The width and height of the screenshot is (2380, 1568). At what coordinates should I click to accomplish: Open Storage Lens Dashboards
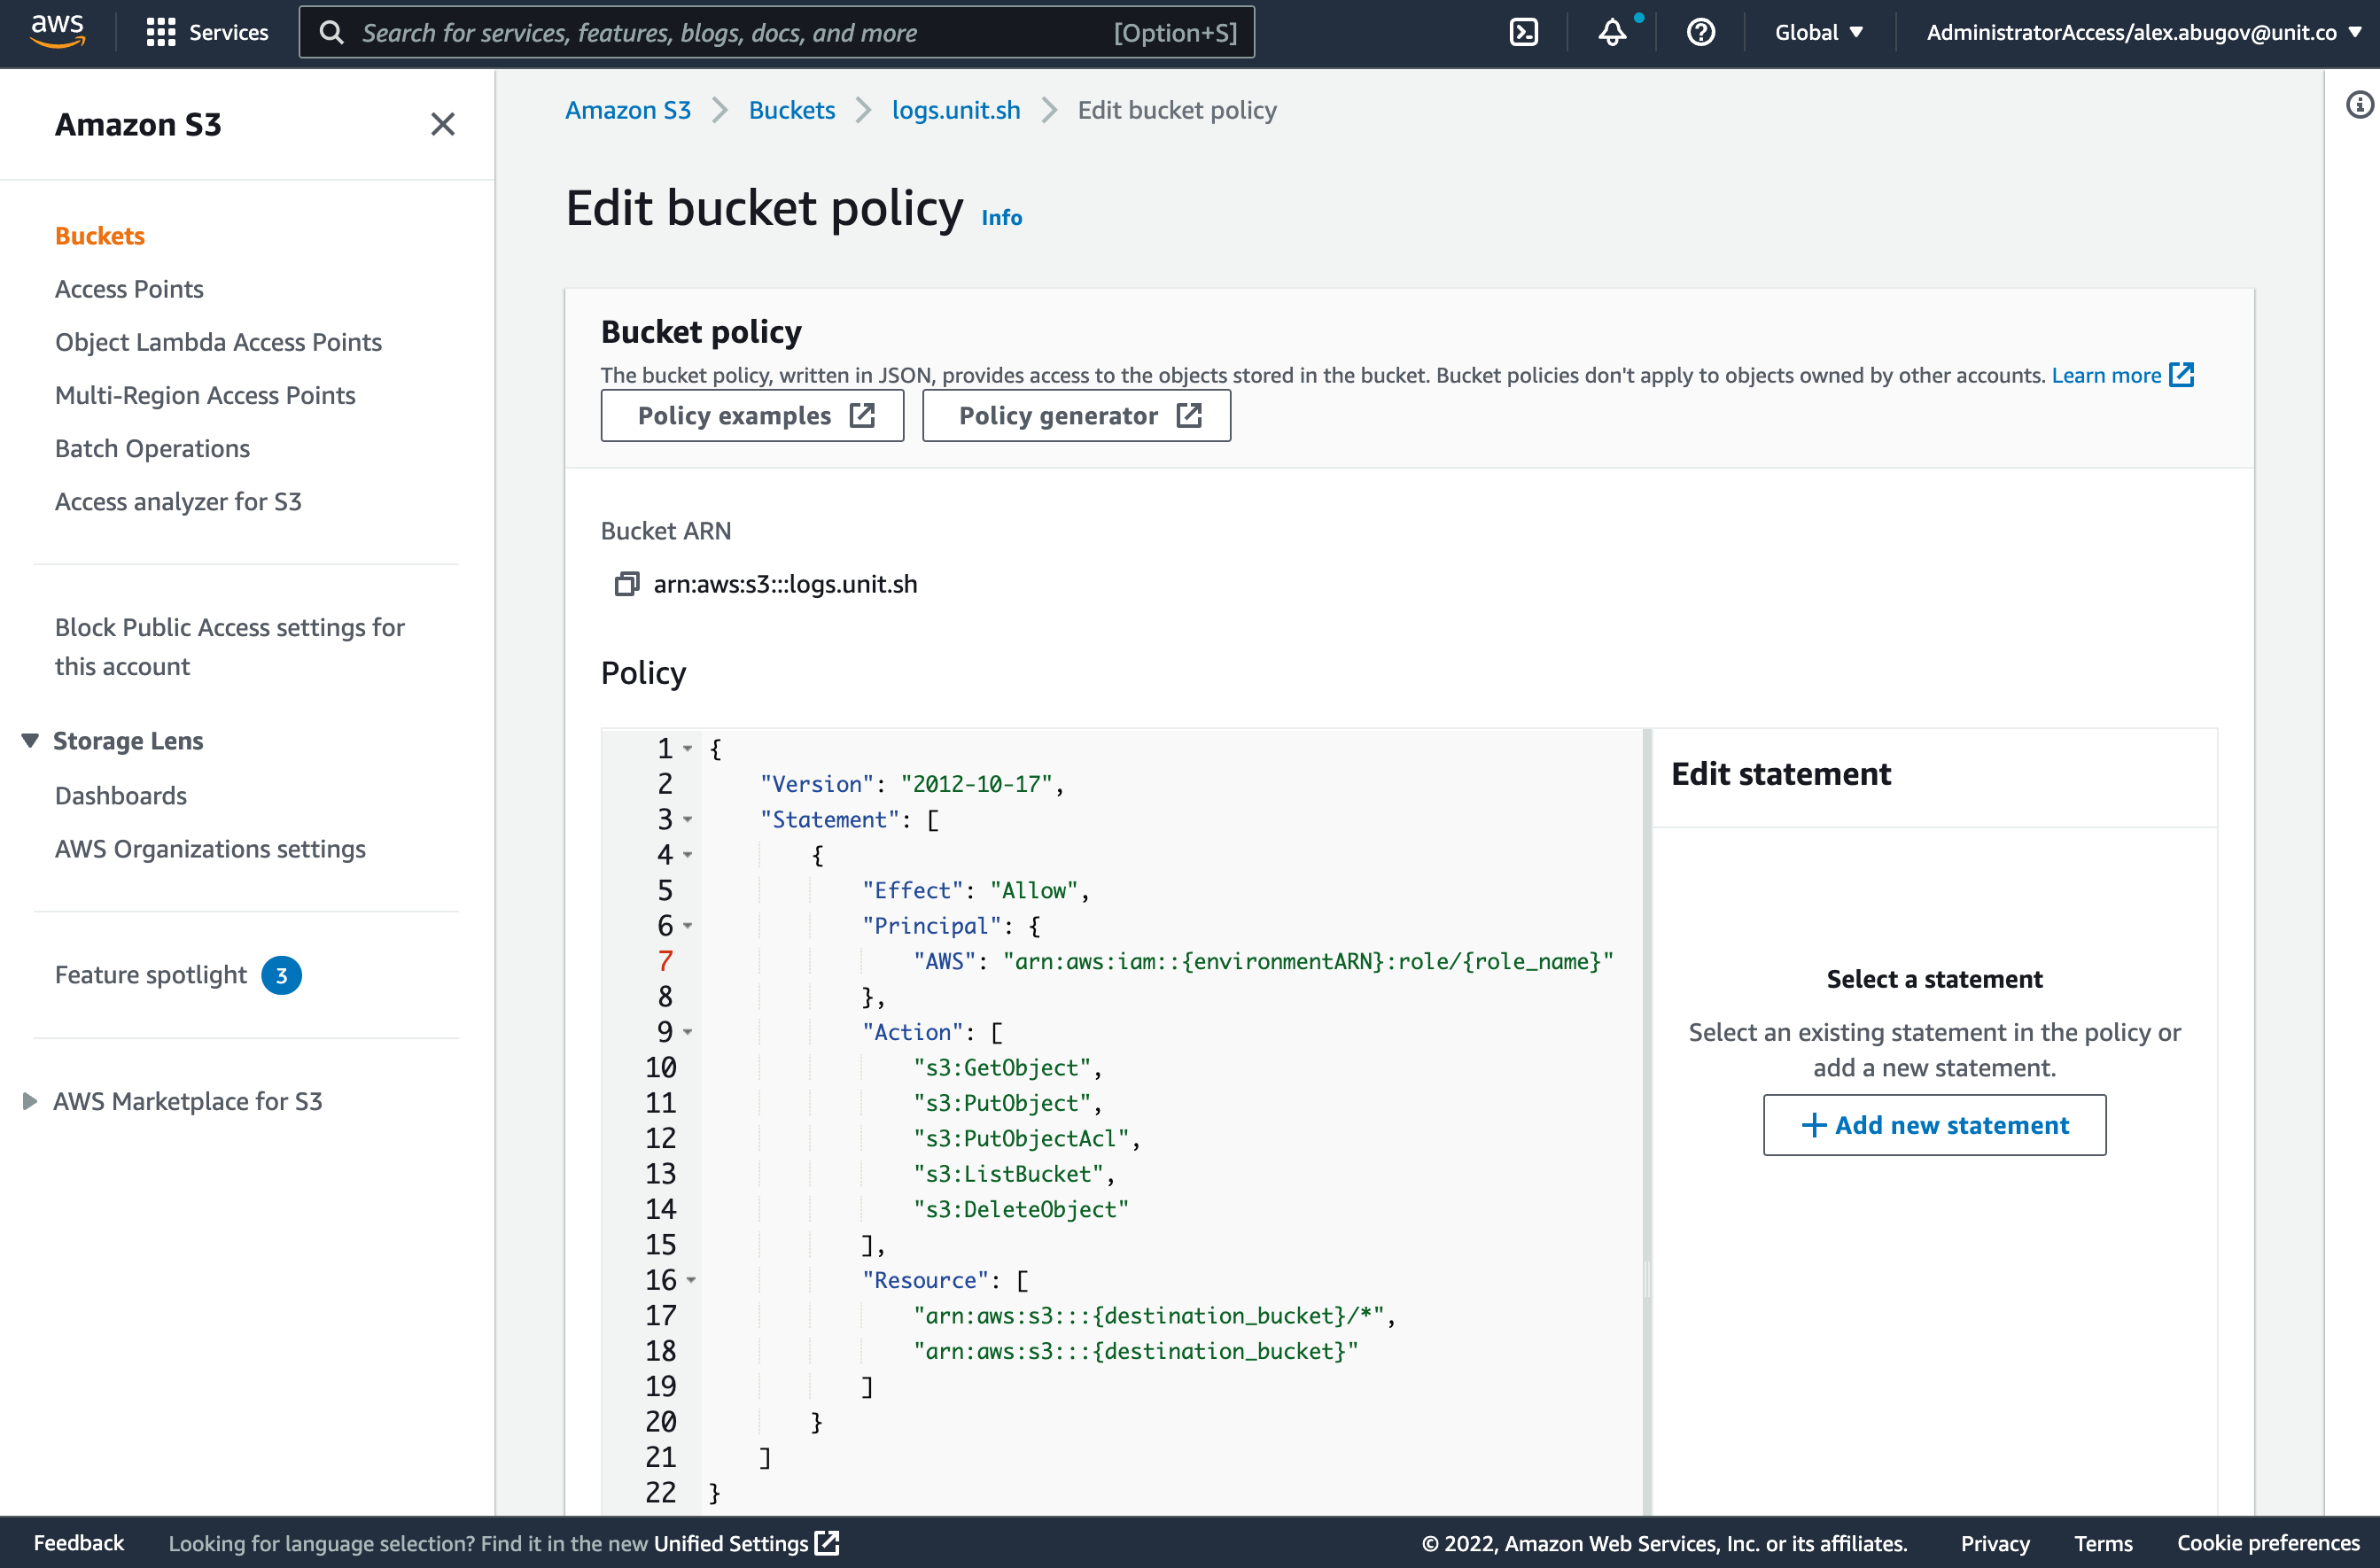tap(121, 795)
